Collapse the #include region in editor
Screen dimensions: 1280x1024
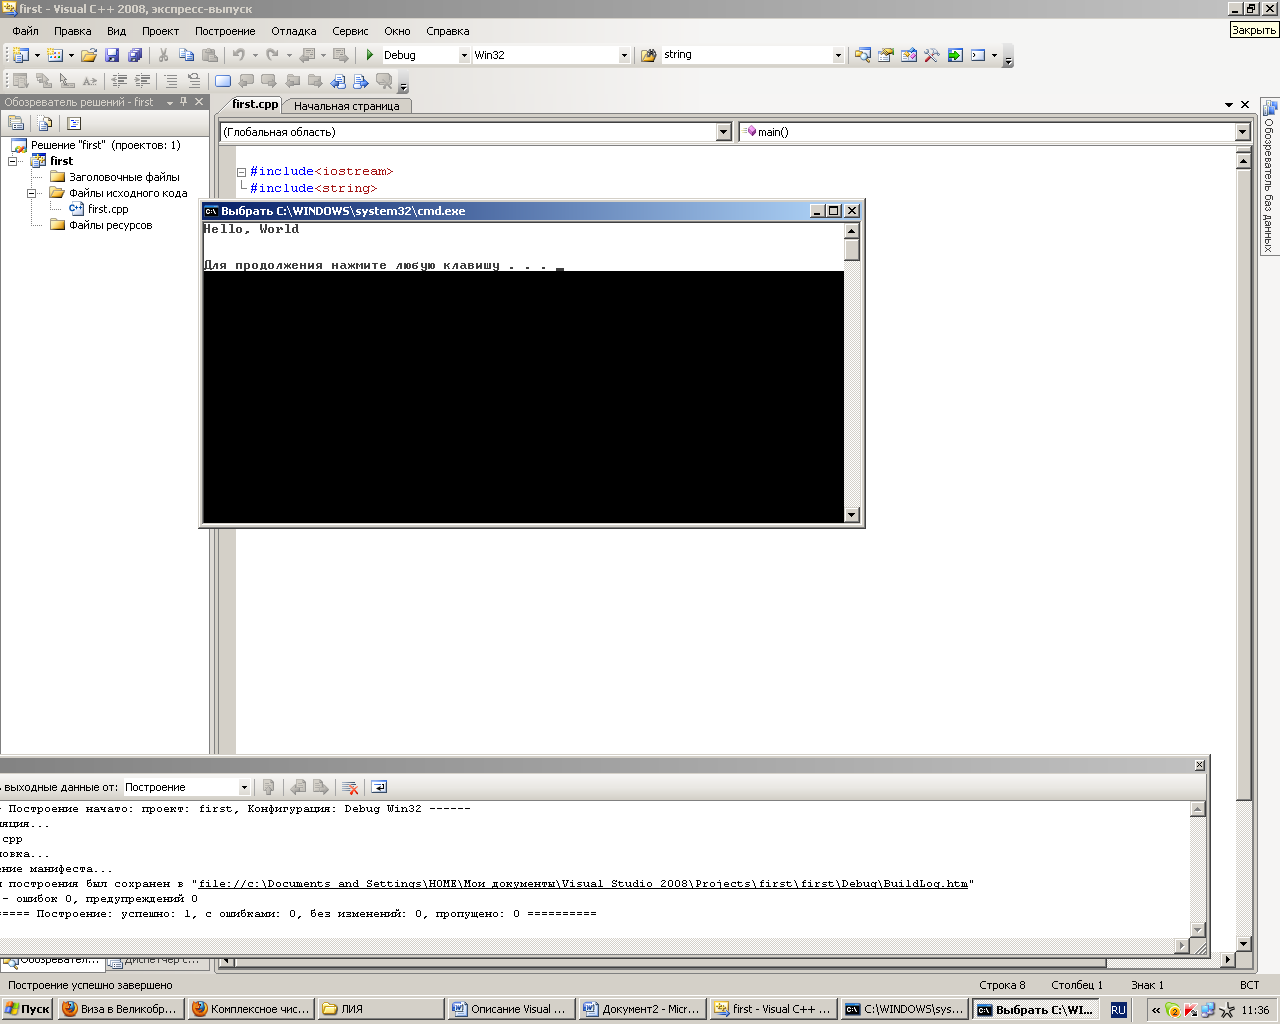(241, 172)
